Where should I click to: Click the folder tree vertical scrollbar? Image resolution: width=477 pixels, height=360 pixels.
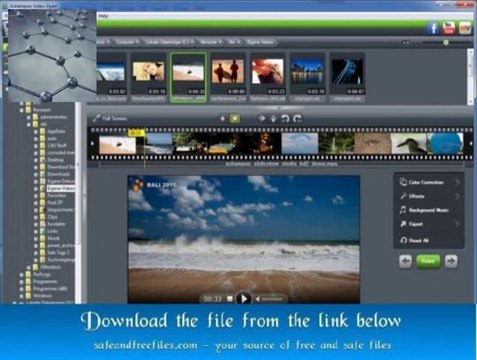[x=79, y=203]
